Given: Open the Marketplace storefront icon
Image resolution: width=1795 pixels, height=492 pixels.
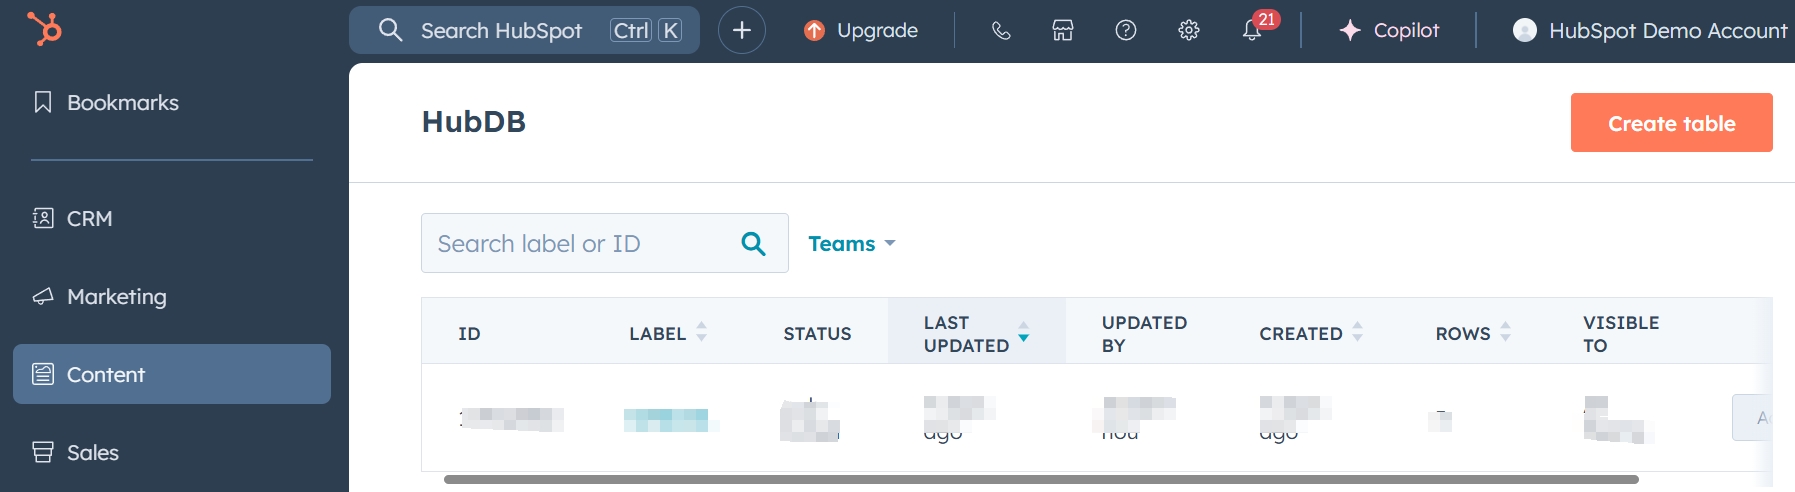Looking at the screenshot, I should click(x=1063, y=30).
